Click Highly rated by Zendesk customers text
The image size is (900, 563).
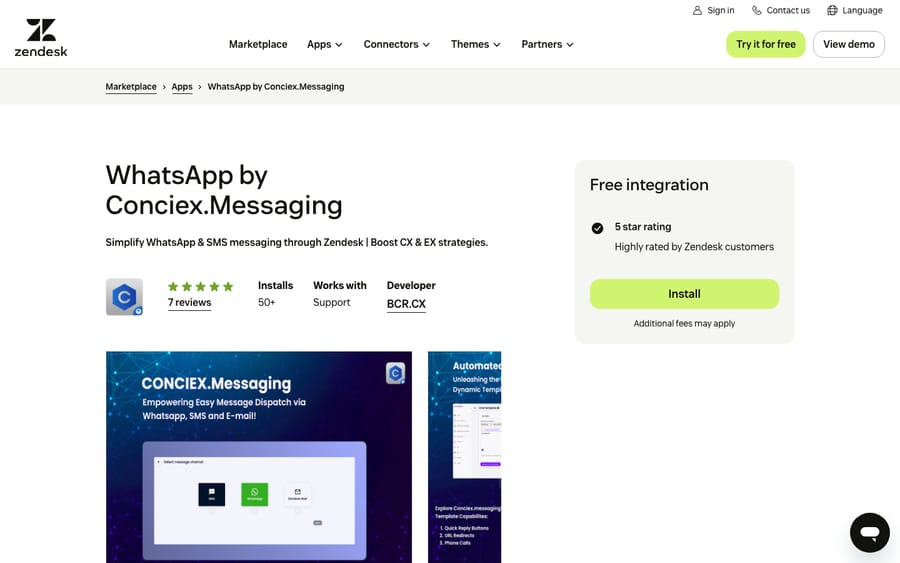[694, 247]
